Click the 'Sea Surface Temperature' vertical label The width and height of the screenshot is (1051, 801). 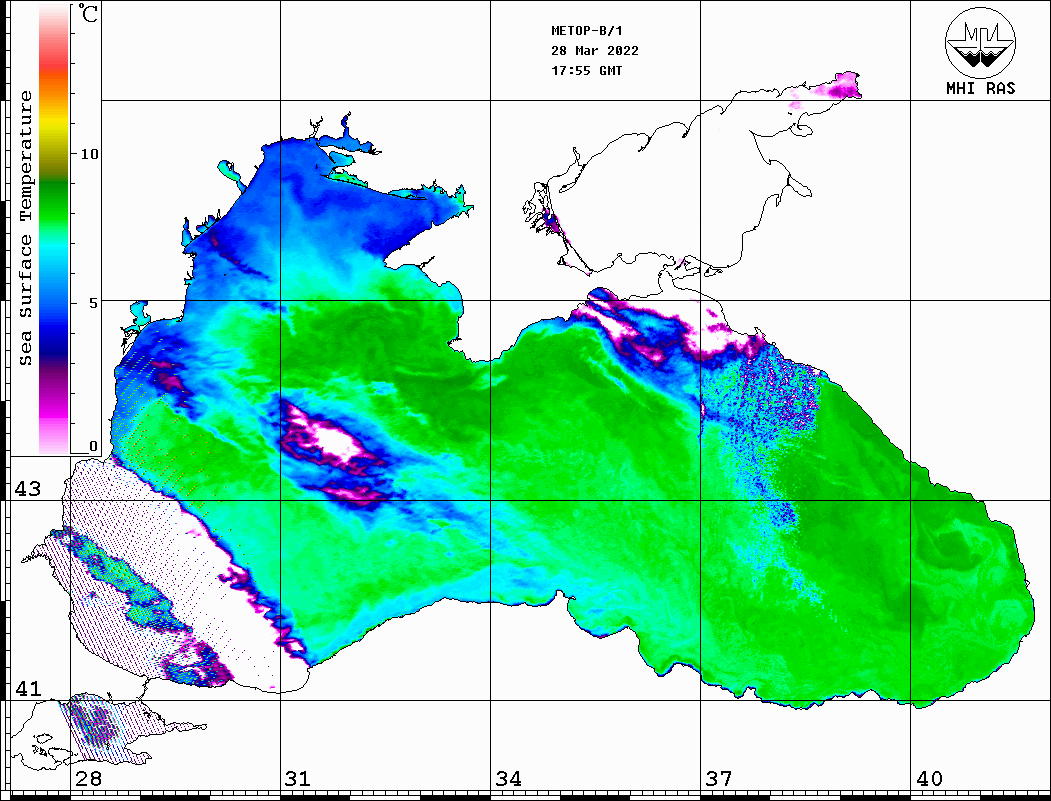25,228
